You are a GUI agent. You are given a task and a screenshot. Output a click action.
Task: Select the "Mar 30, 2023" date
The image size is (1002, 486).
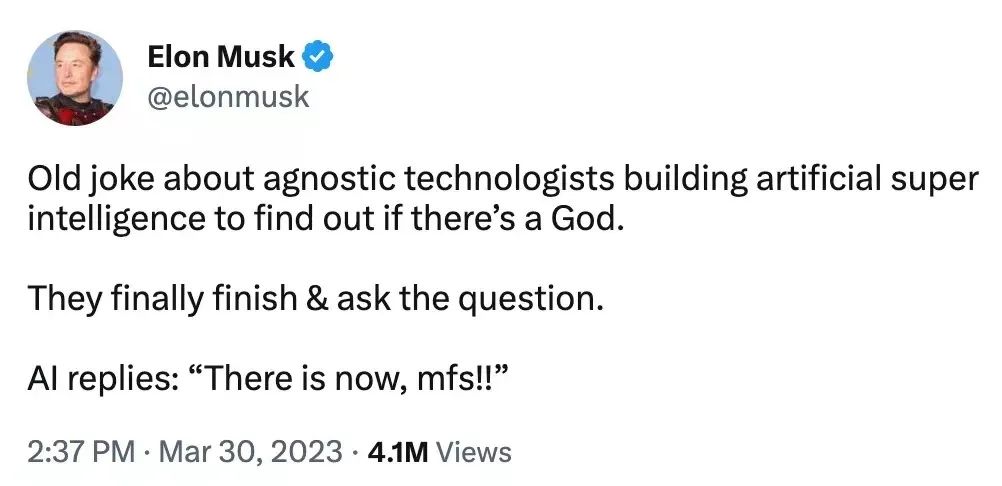(250, 452)
